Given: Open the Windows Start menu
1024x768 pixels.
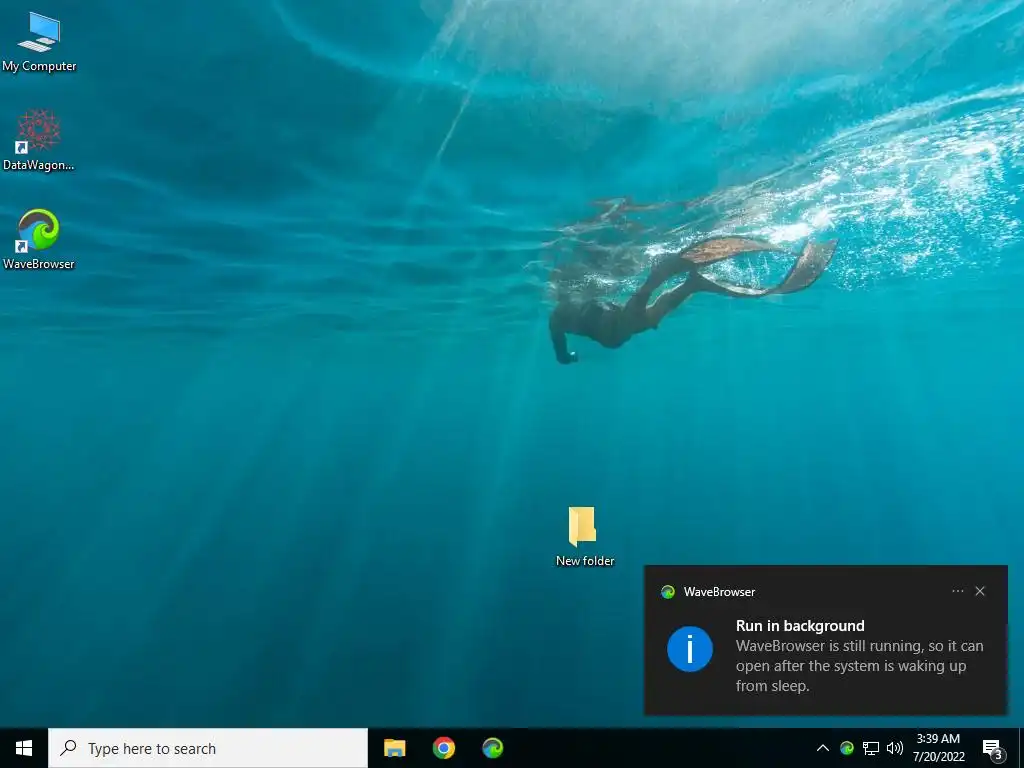Looking at the screenshot, I should click(24, 748).
